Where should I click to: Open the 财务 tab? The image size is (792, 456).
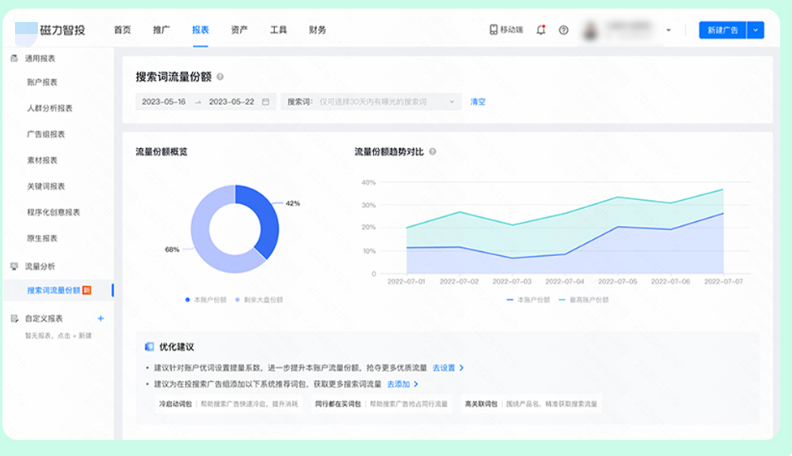coord(317,30)
